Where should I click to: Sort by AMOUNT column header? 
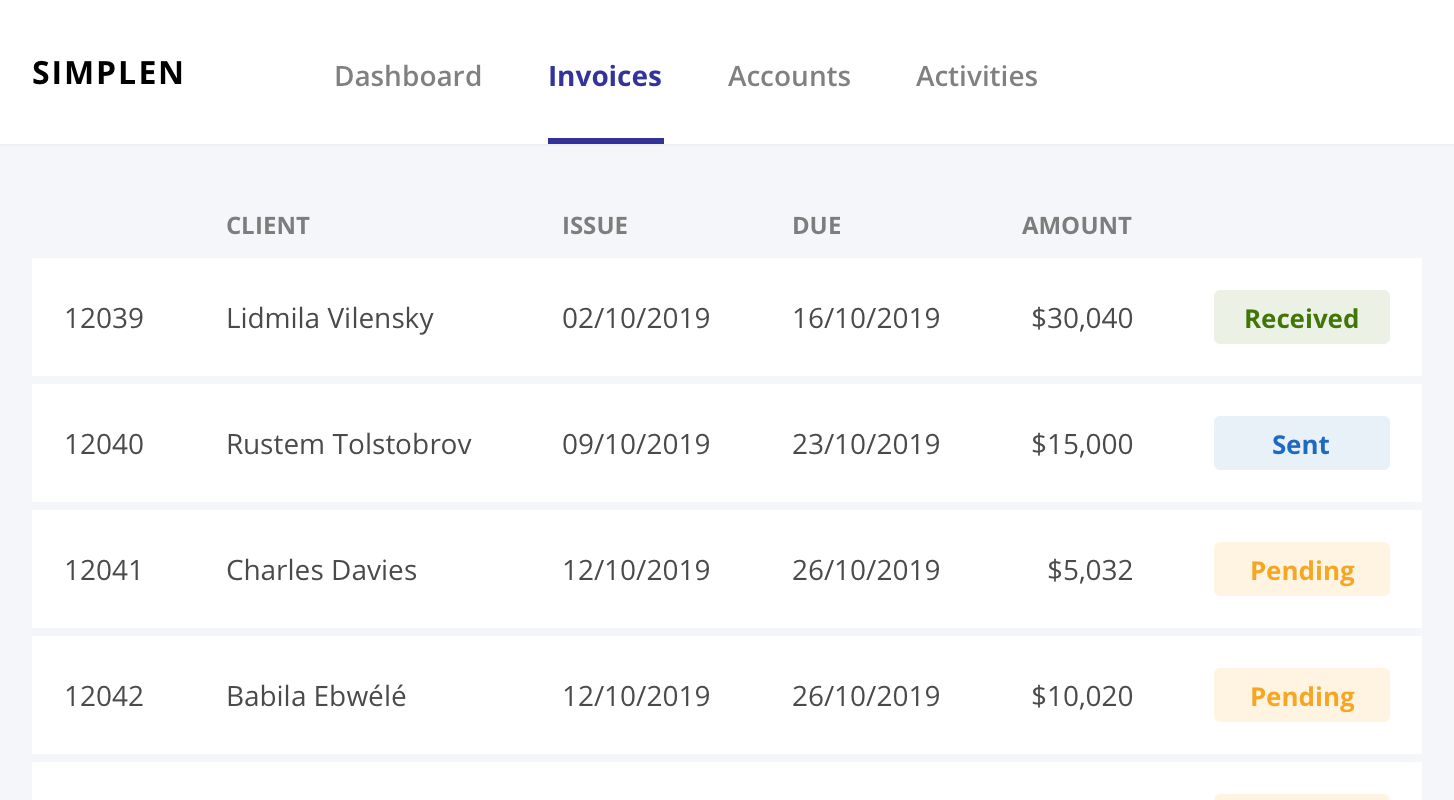point(1076,226)
